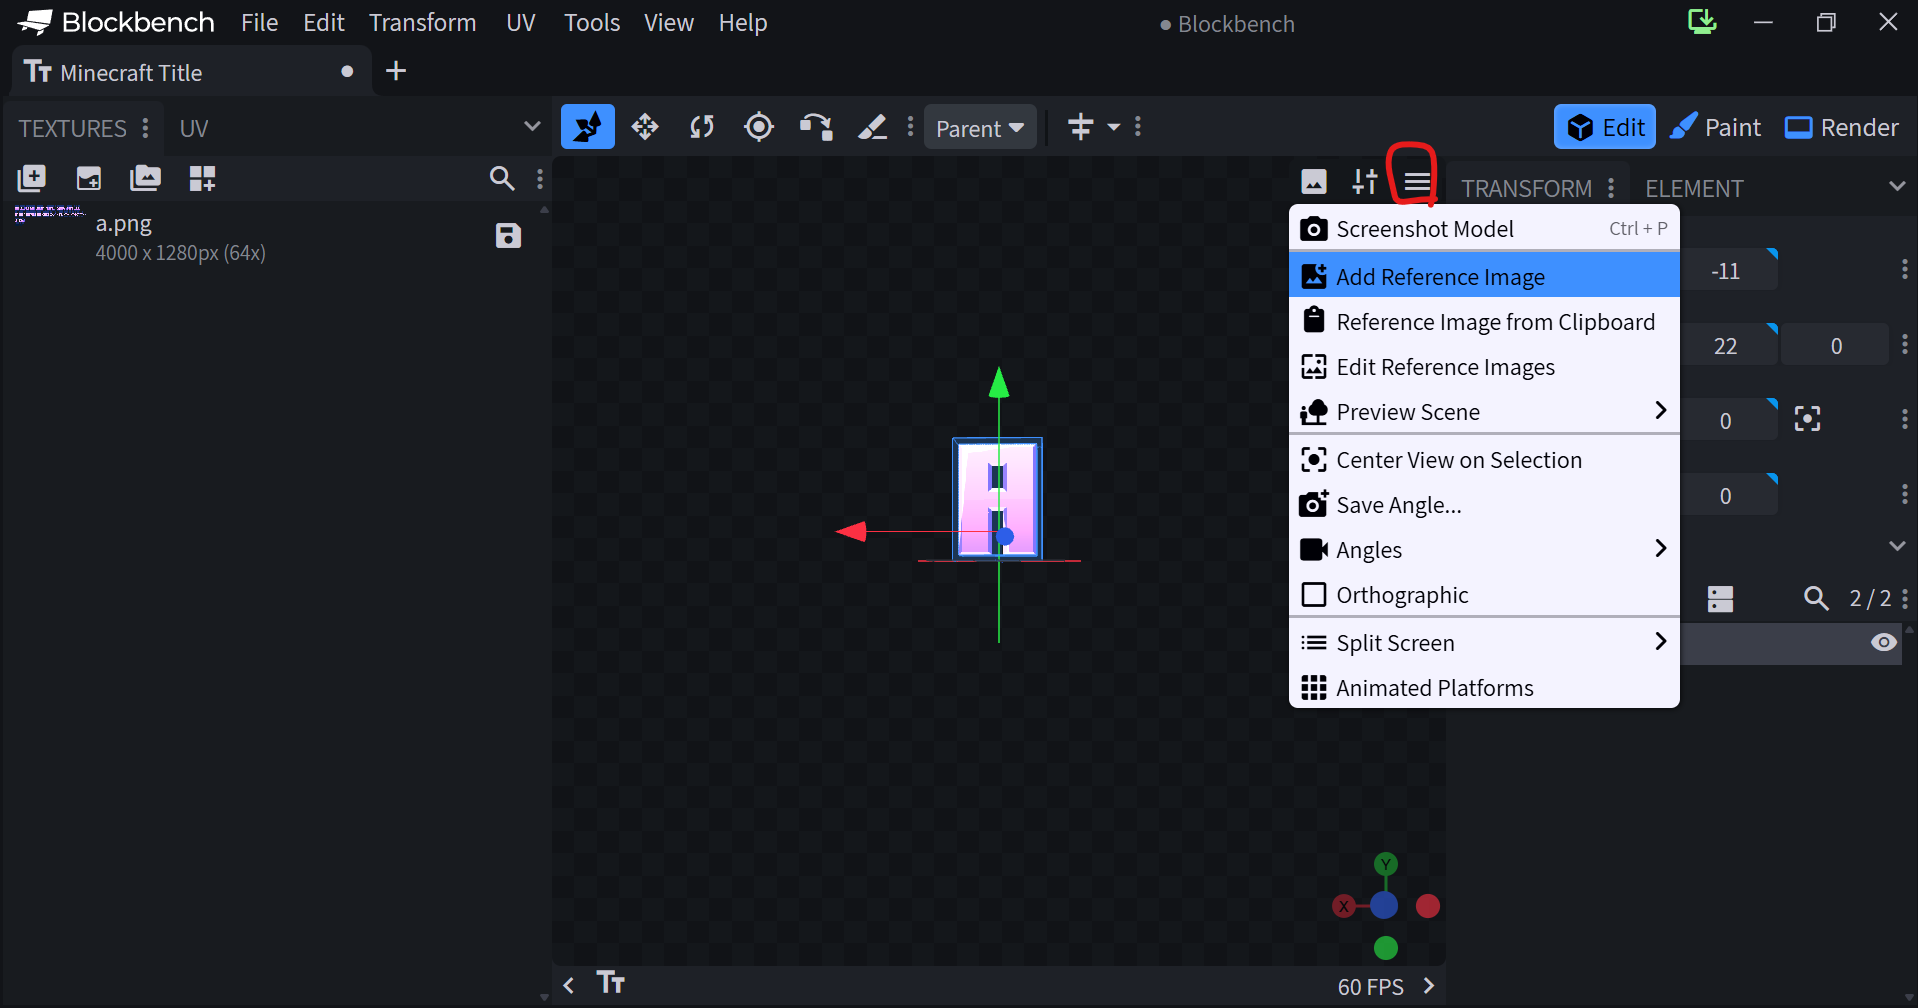Select the Pivot tool
Screen dimensions: 1918x1008
(x=759, y=127)
